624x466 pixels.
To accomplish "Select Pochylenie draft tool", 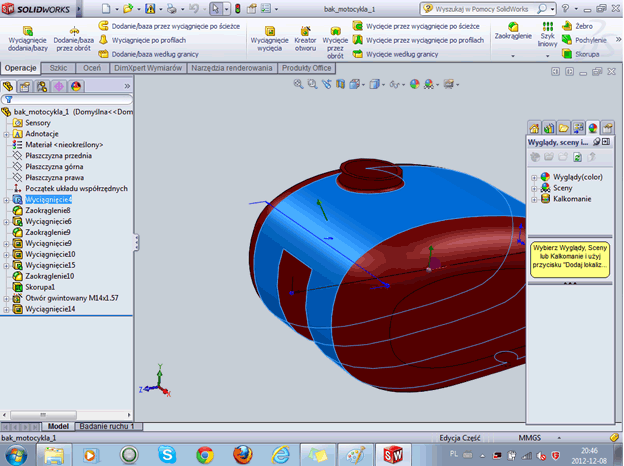I will 584,40.
